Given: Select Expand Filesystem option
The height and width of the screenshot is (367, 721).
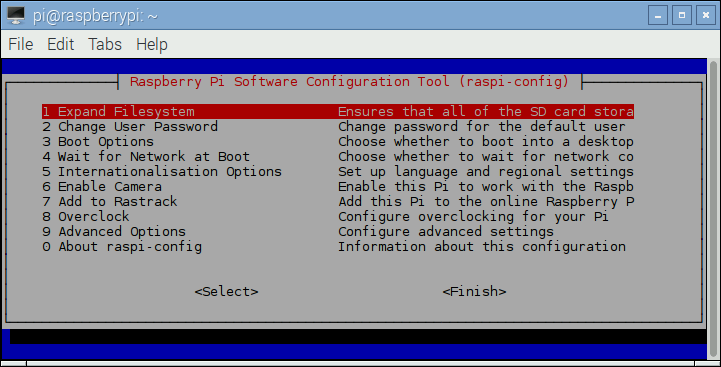Looking at the screenshot, I should point(338,111).
